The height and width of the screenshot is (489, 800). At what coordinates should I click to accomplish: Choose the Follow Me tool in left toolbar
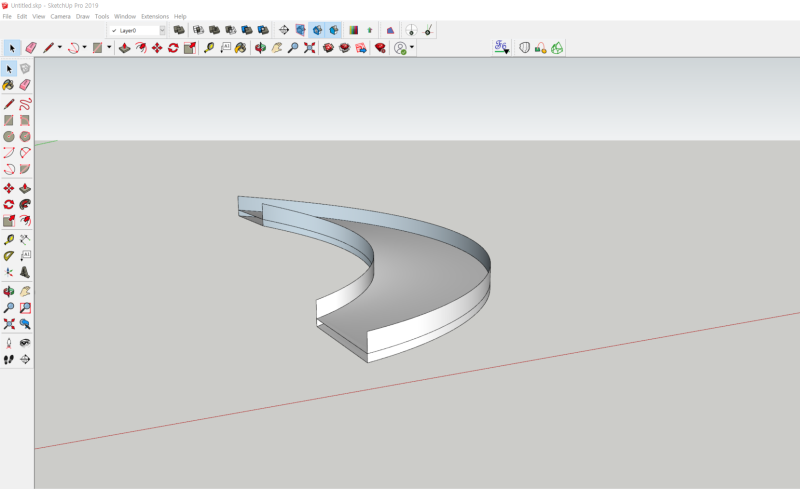tap(25, 205)
